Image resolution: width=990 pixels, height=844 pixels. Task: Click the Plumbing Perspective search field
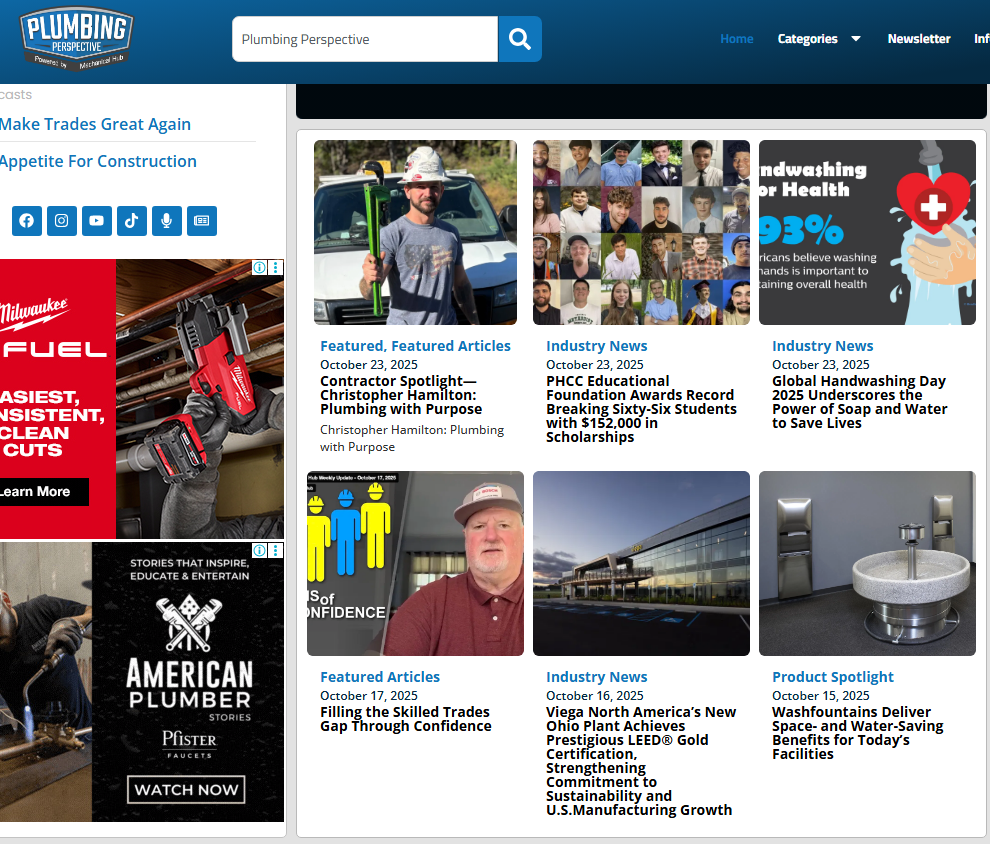pos(365,39)
